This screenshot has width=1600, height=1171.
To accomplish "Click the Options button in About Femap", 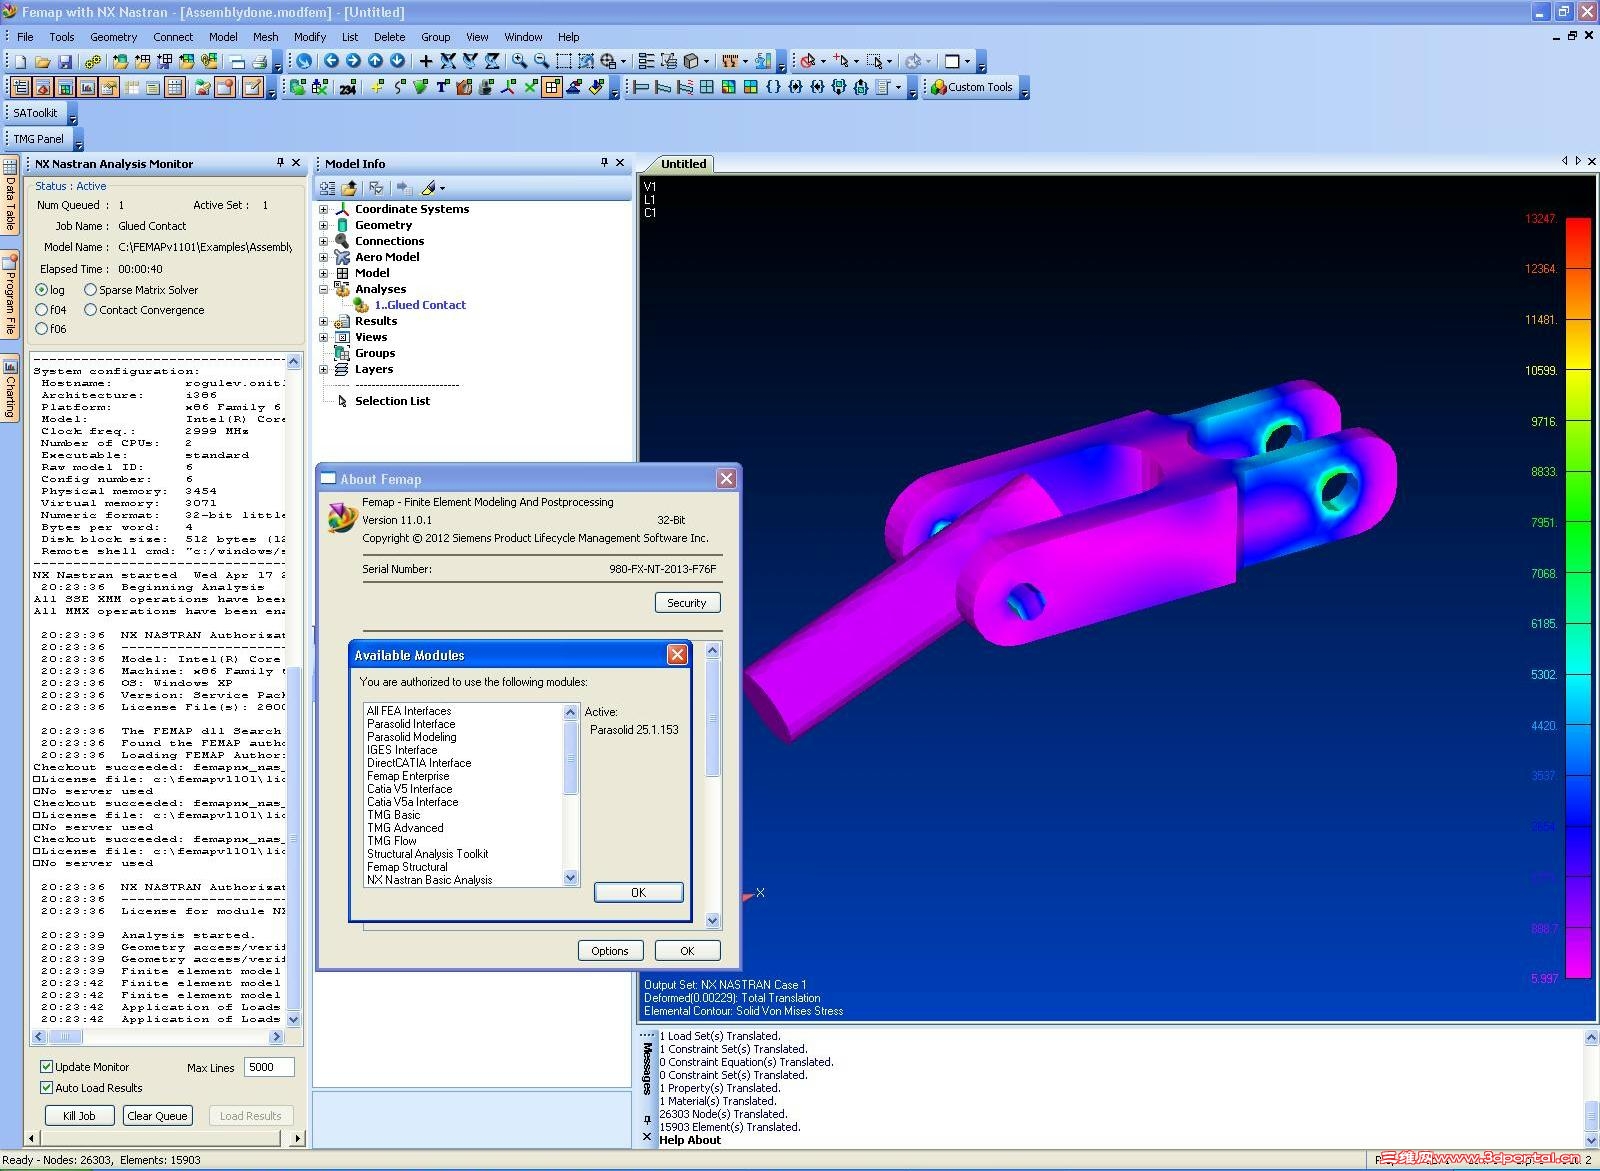I will click(x=610, y=951).
